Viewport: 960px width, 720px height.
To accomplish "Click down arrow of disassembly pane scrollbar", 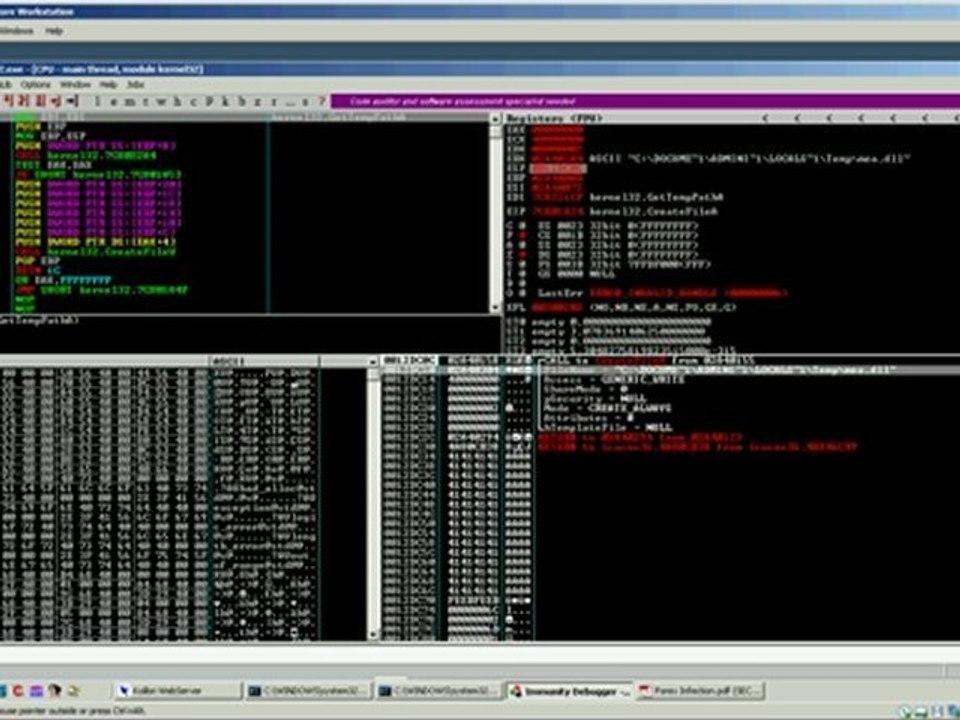I will coord(495,307).
